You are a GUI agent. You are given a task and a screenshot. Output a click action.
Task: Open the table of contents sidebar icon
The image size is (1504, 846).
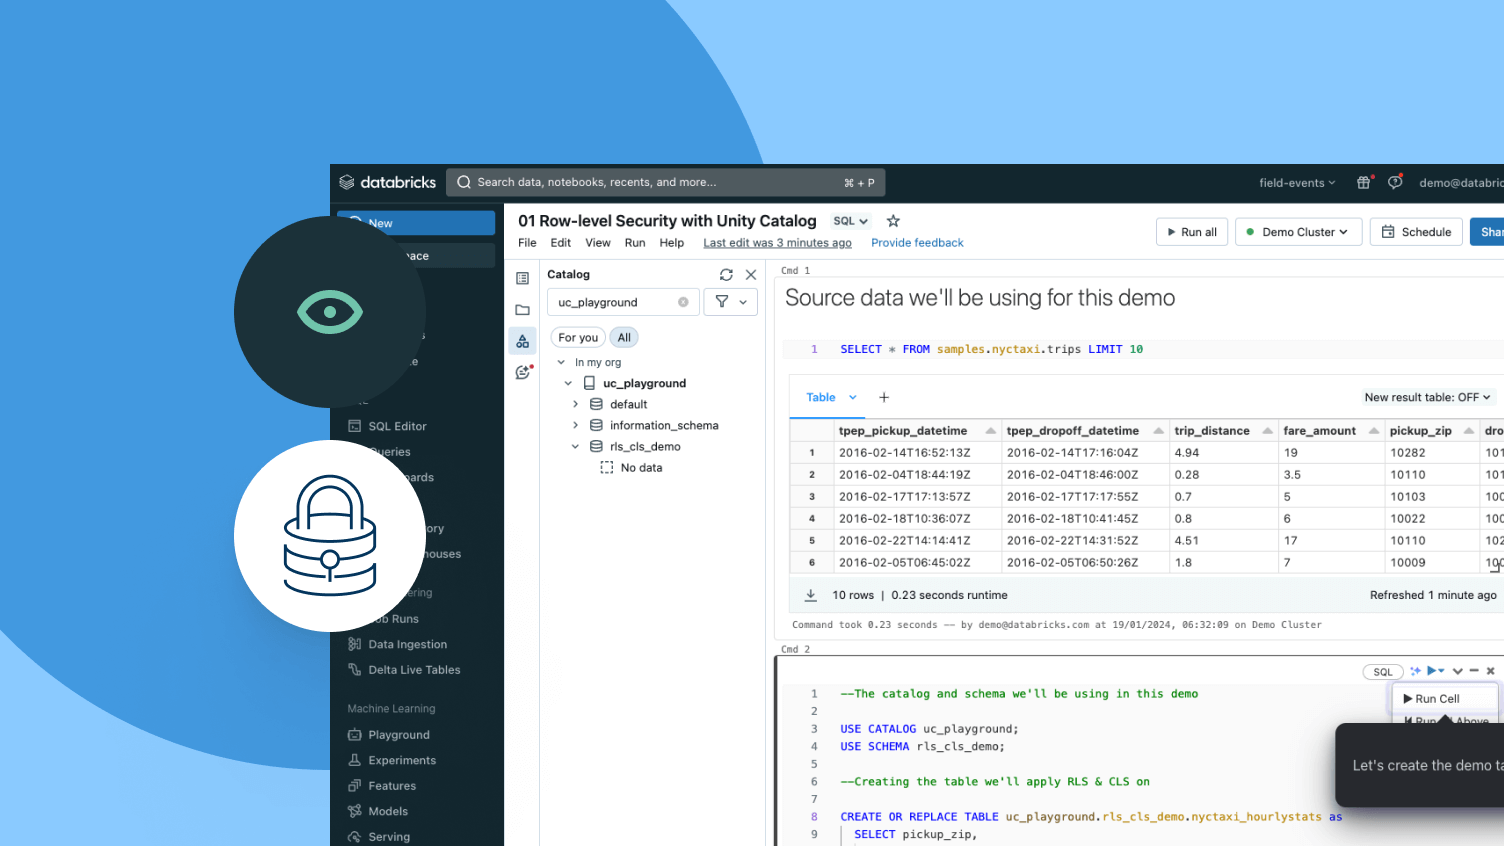click(522, 279)
